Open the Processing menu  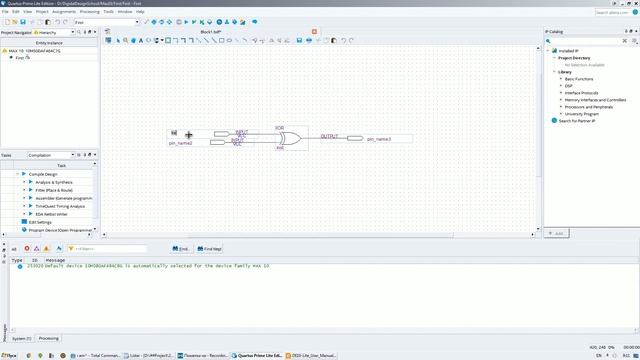tap(89, 12)
